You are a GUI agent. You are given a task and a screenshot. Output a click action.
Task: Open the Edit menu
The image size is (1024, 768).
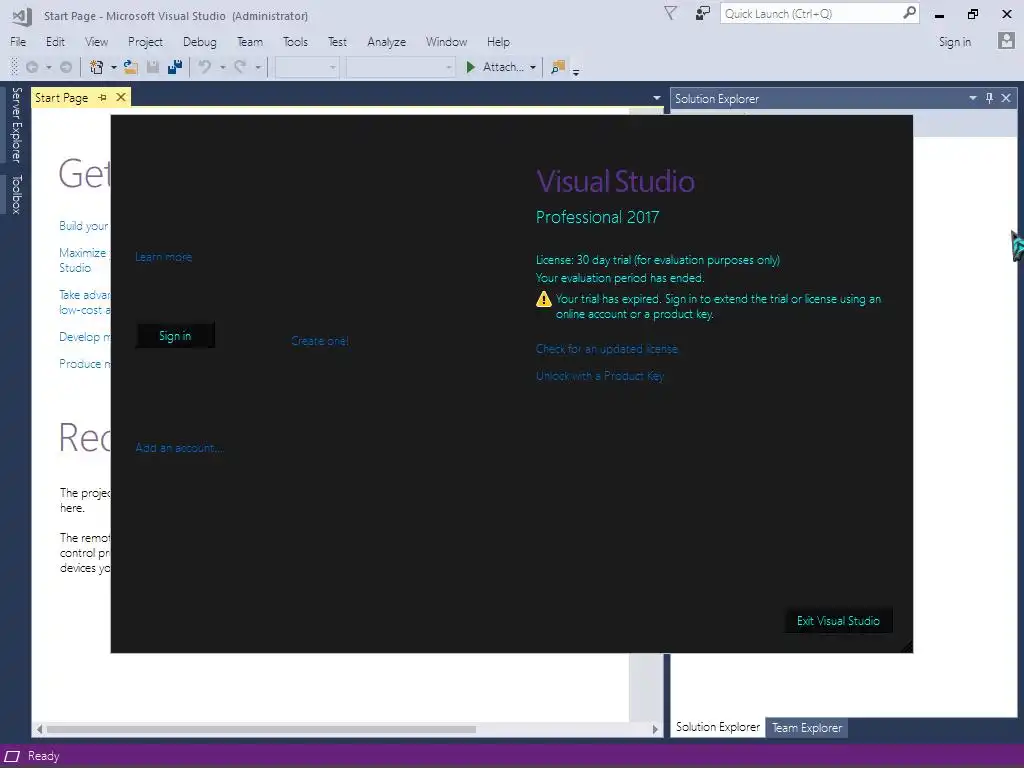[x=56, y=42]
